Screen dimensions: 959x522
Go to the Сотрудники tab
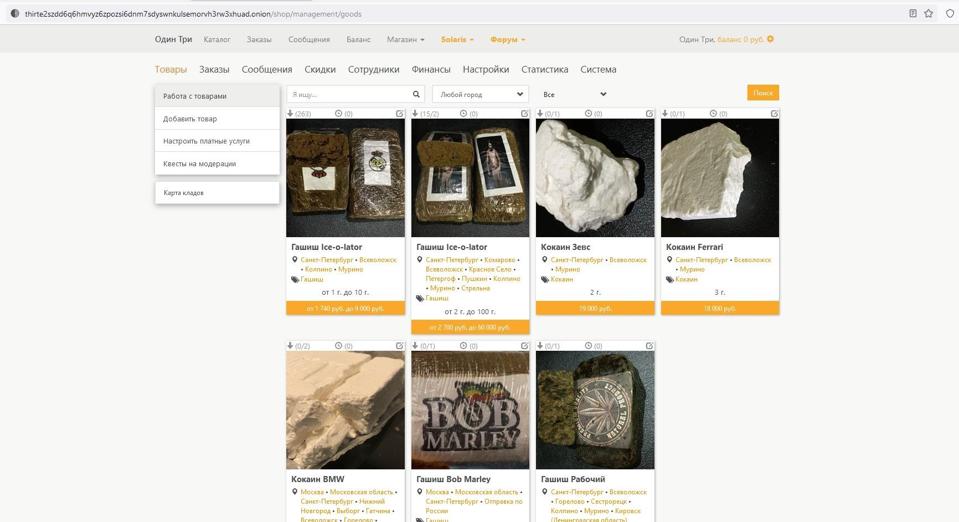tap(374, 69)
